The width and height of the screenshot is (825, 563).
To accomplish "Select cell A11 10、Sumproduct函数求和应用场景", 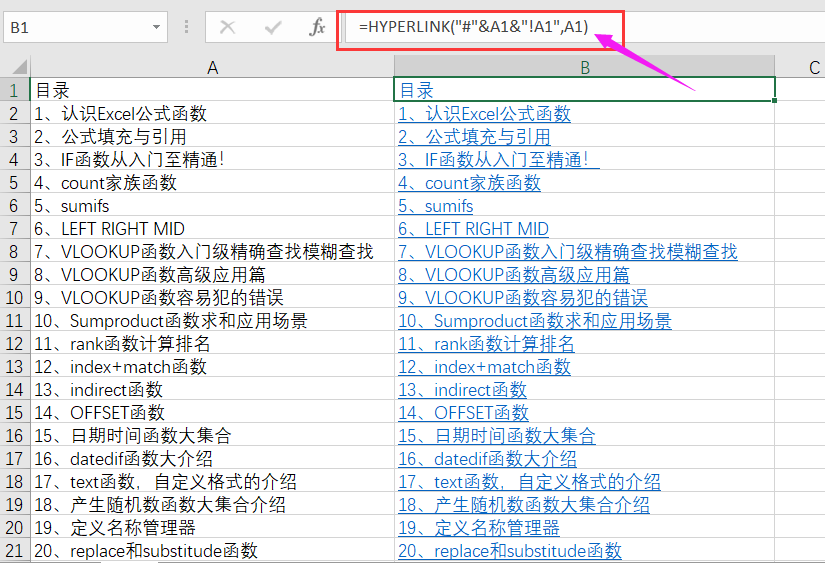I will [x=212, y=320].
